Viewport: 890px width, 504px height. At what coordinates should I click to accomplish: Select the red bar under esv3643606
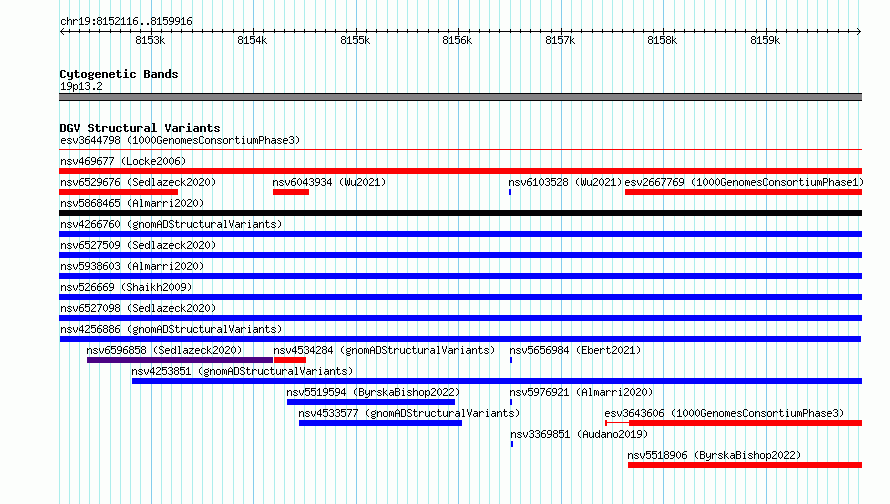[x=745, y=423]
